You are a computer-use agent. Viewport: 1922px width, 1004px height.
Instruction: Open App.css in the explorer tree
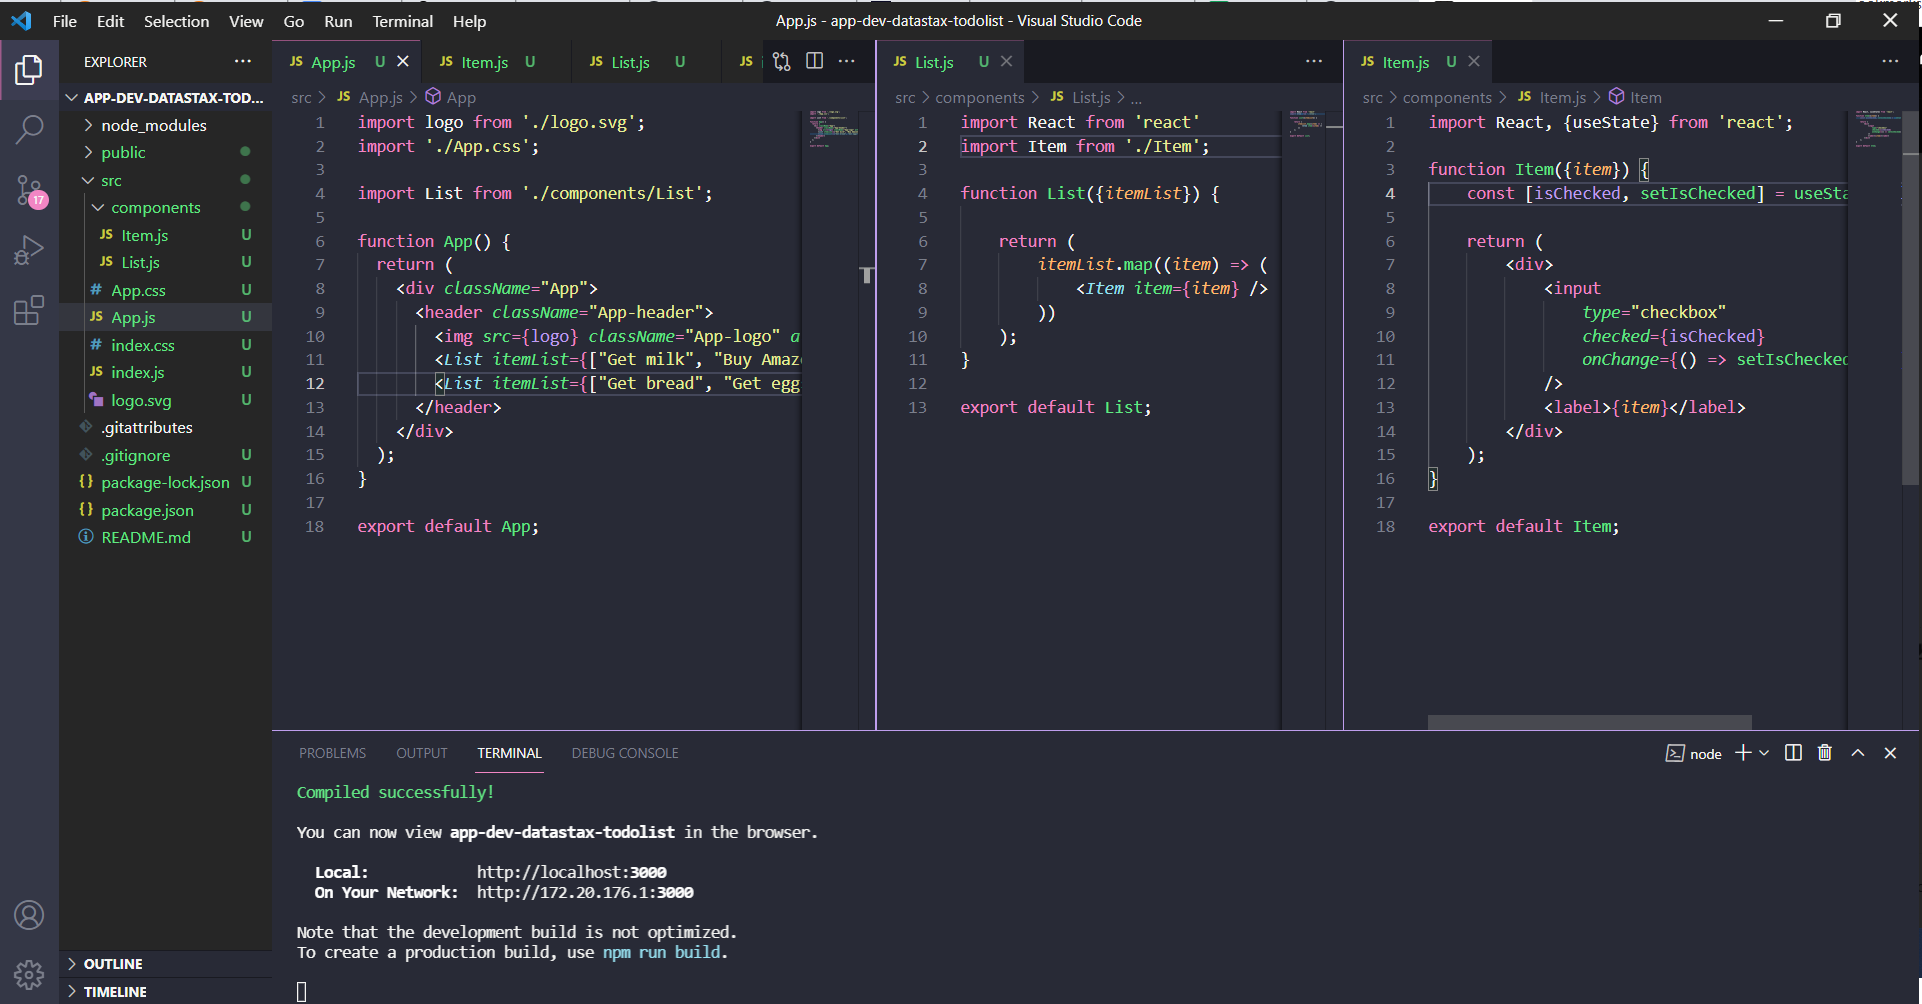tap(166, 290)
